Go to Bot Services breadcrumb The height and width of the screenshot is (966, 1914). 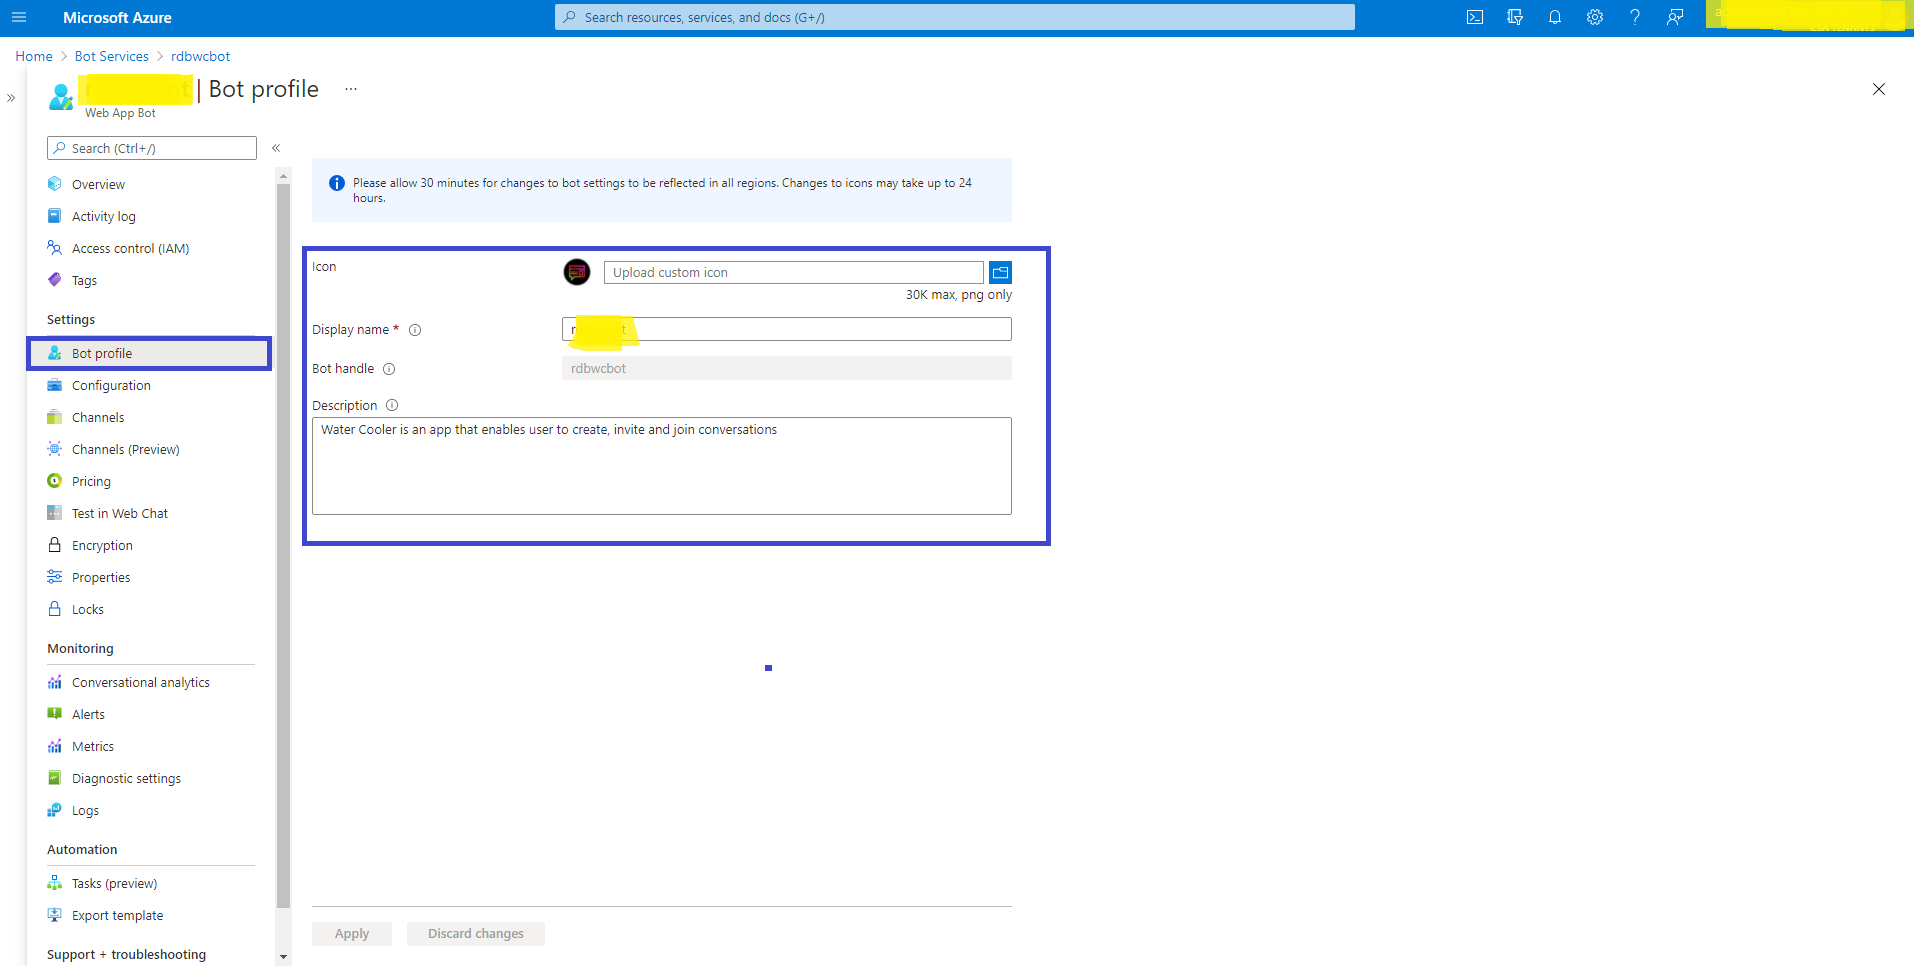112,56
